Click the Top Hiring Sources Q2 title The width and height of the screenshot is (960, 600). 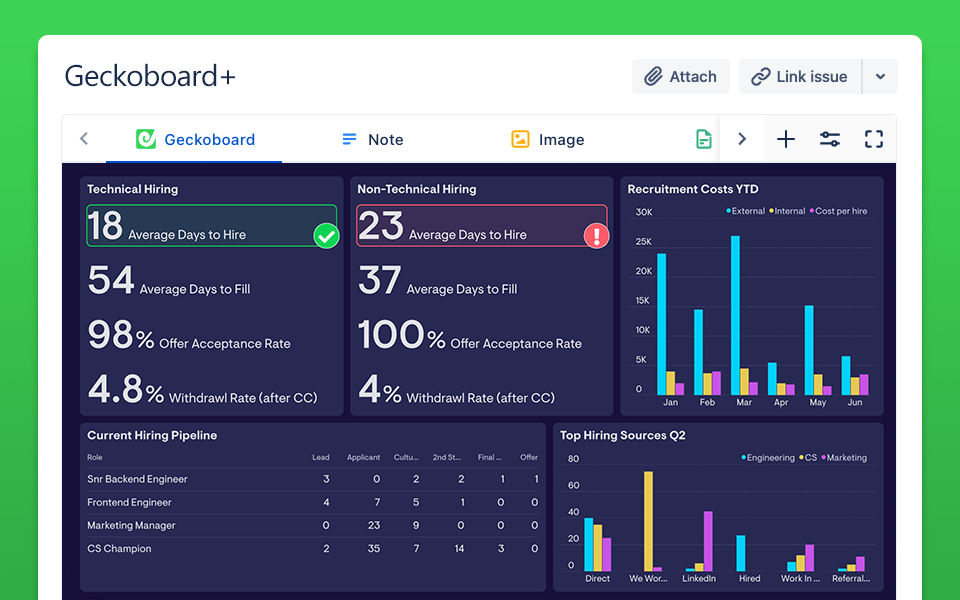coord(623,435)
